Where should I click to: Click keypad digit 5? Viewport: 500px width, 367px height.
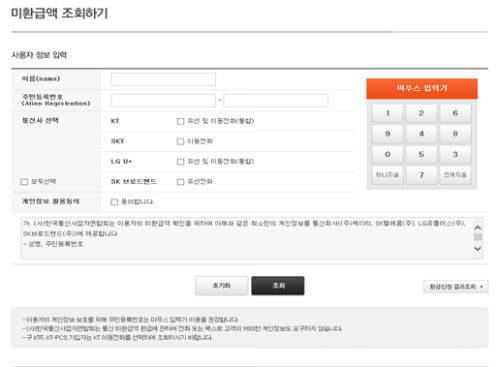(x=421, y=154)
